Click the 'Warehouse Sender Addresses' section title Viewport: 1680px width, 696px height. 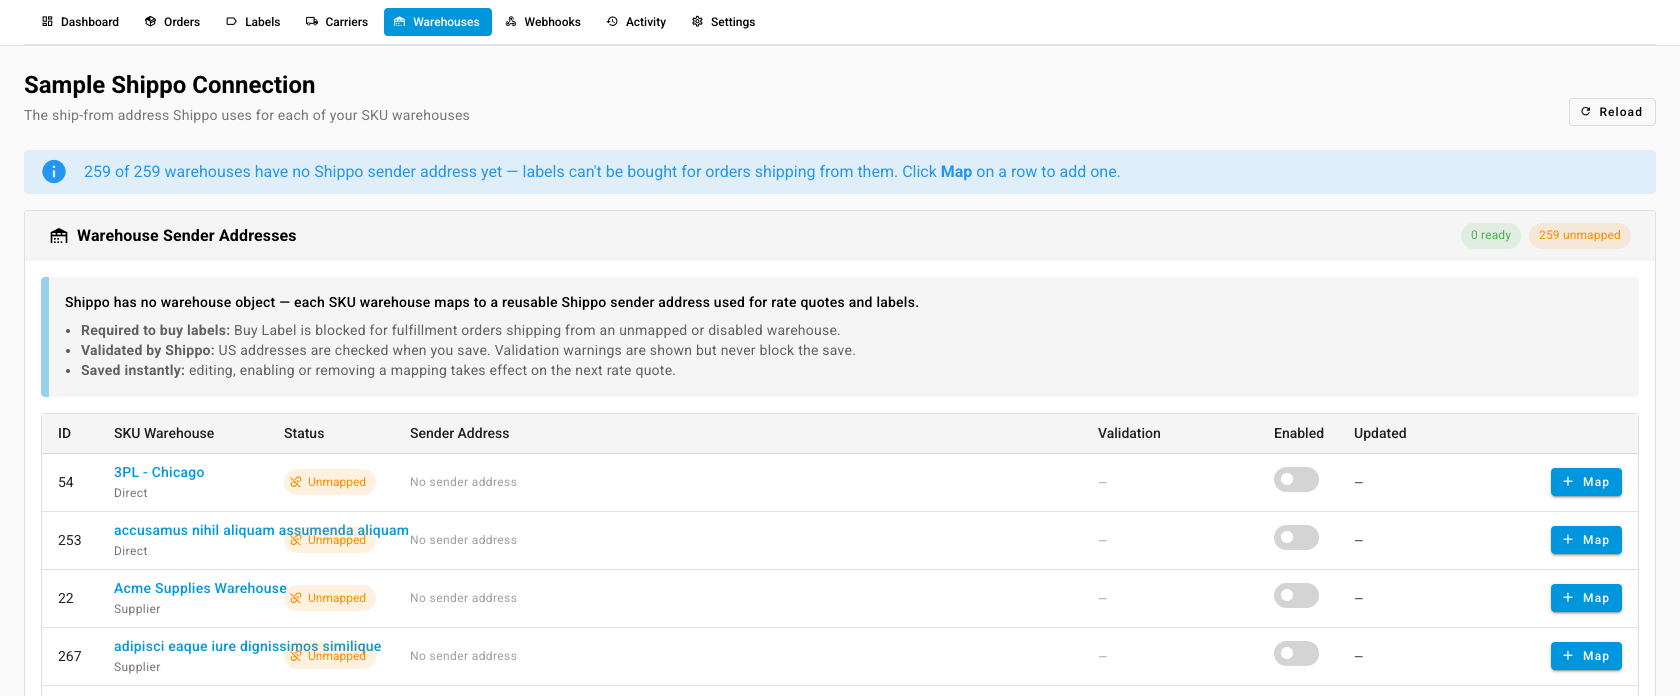click(x=186, y=236)
